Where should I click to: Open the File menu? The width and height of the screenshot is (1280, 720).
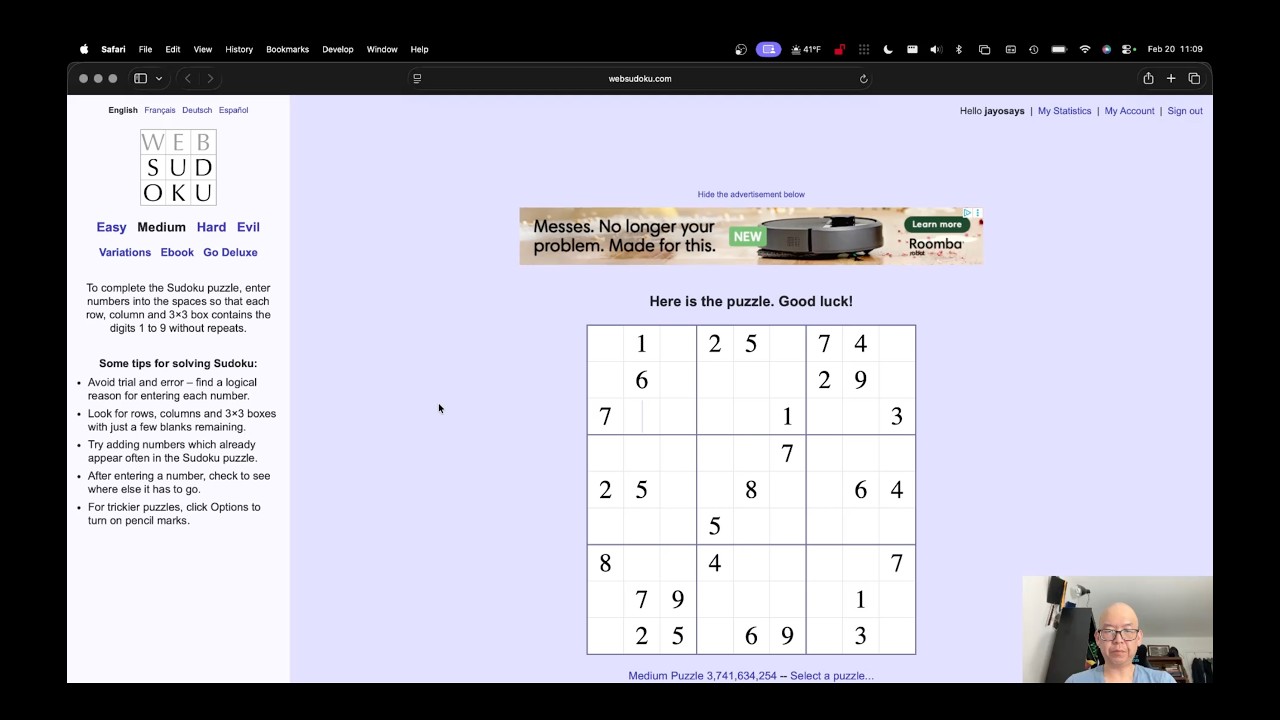click(x=145, y=49)
